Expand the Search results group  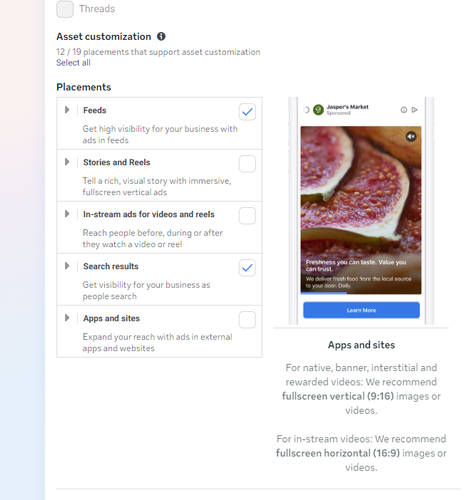pos(67,266)
